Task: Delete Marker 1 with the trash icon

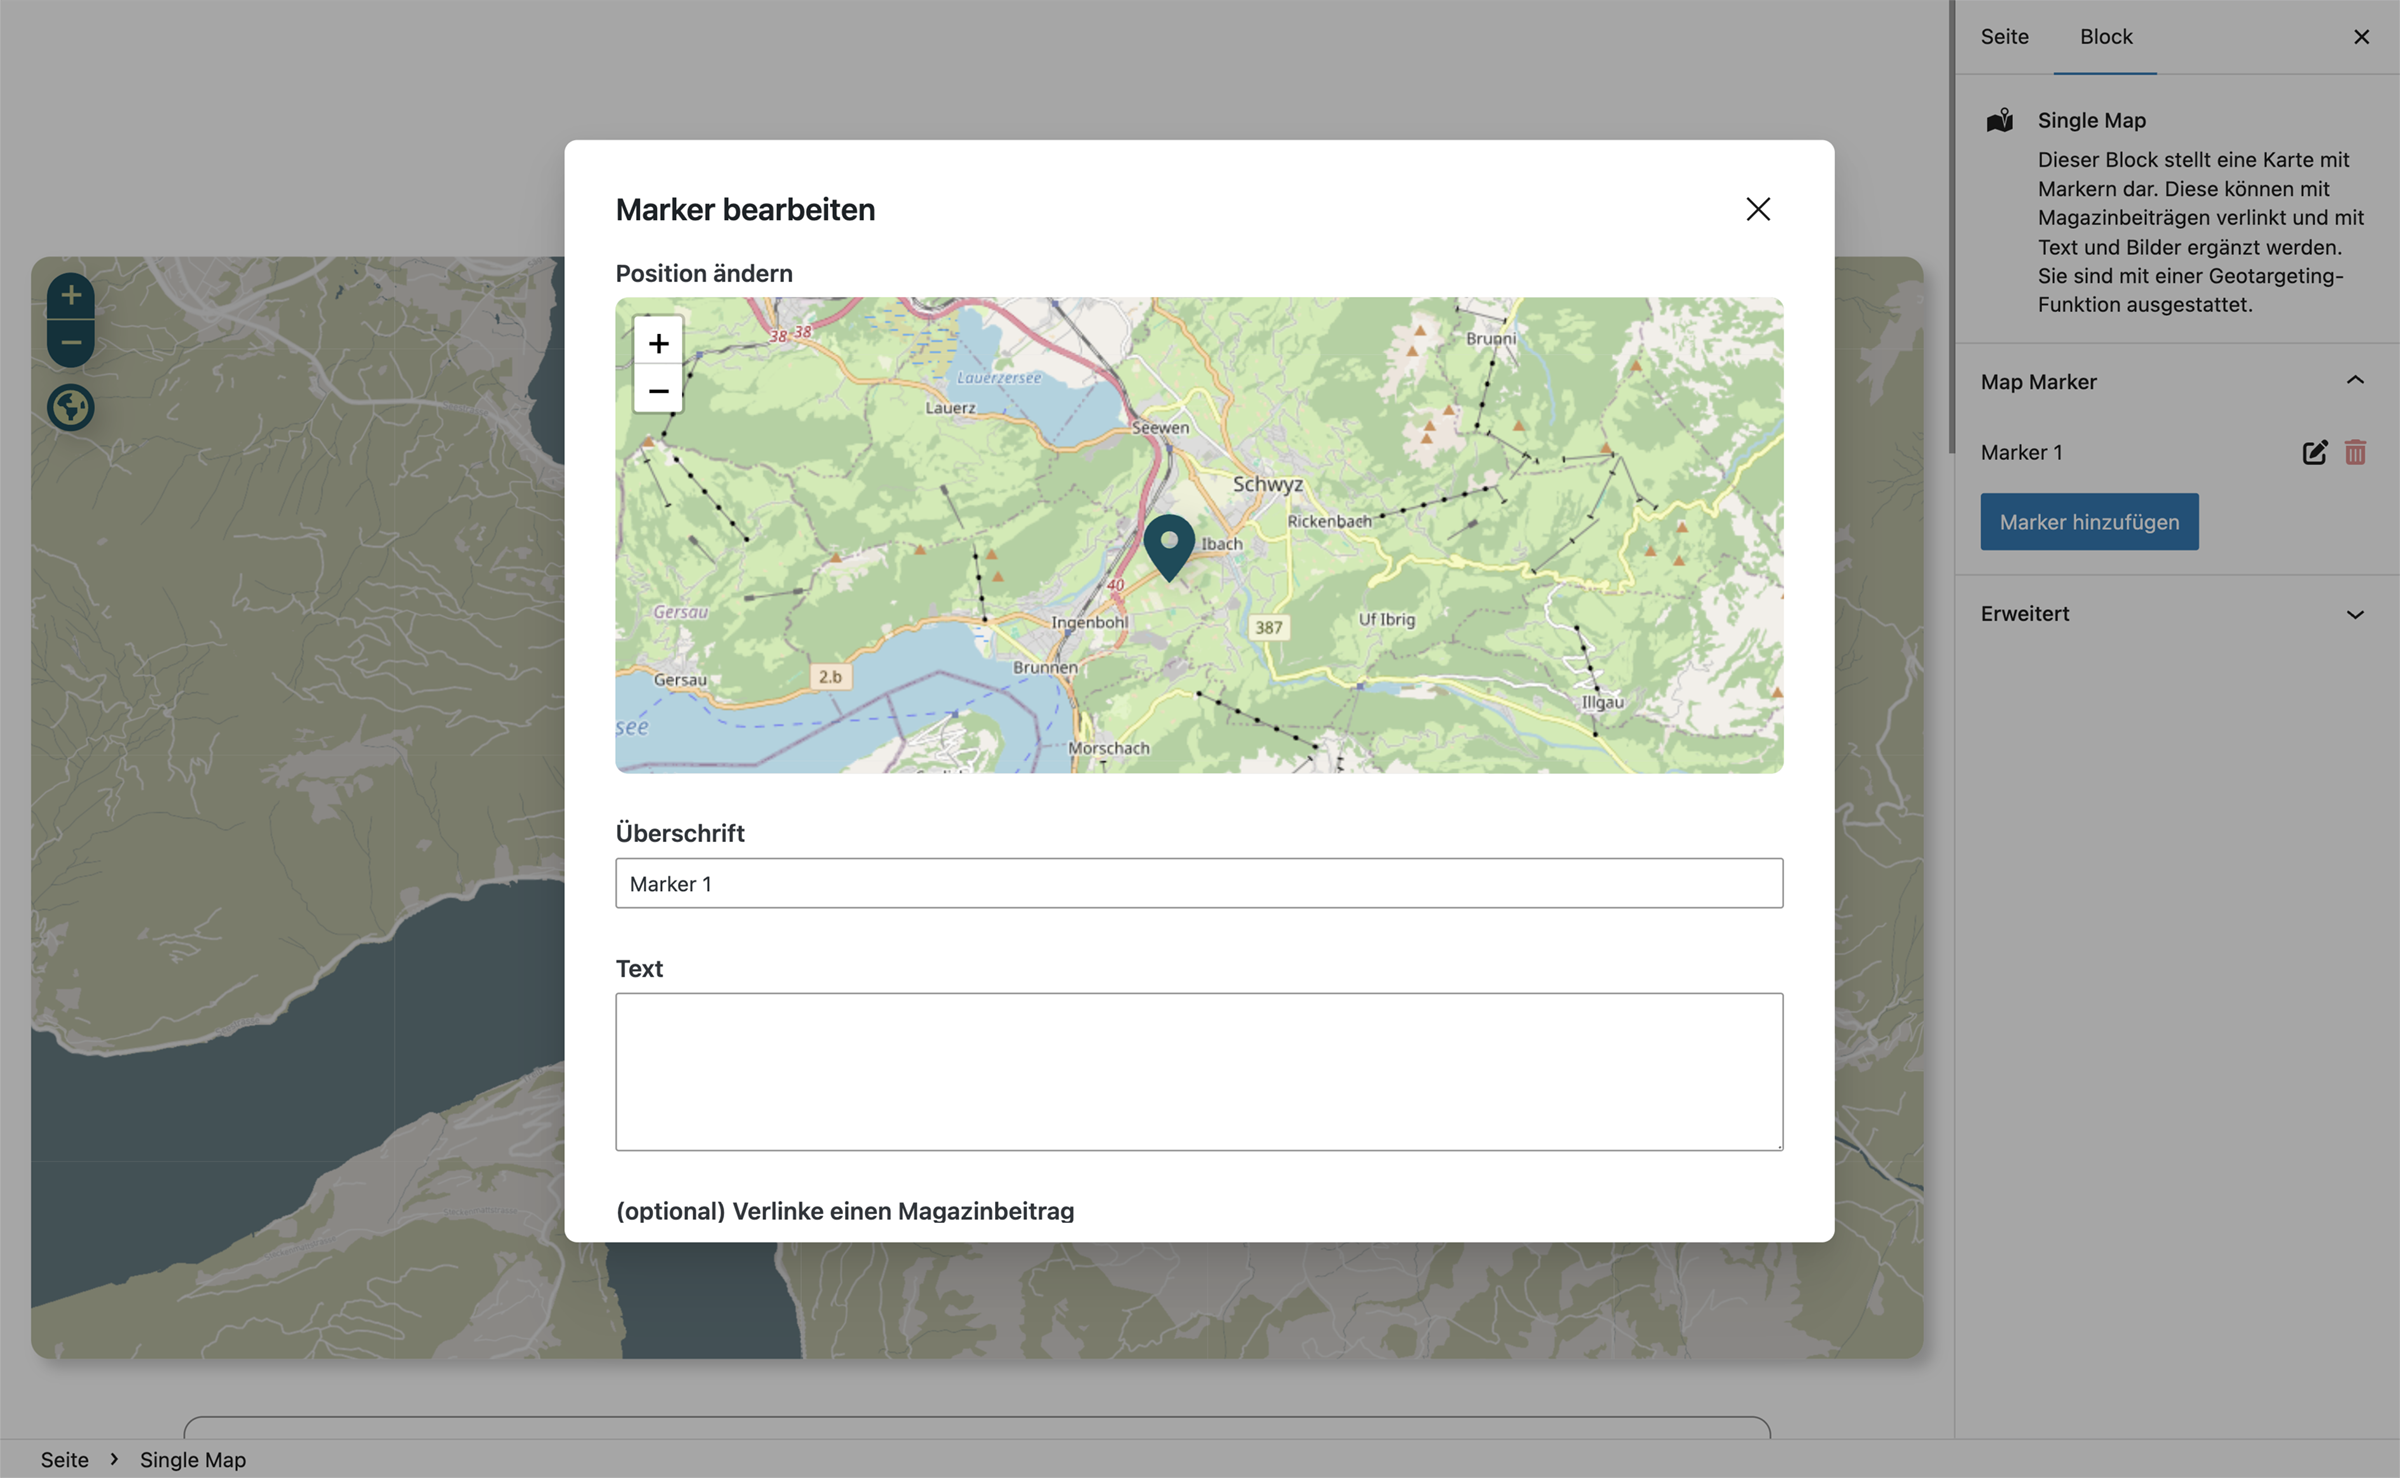Action: [x=2355, y=452]
